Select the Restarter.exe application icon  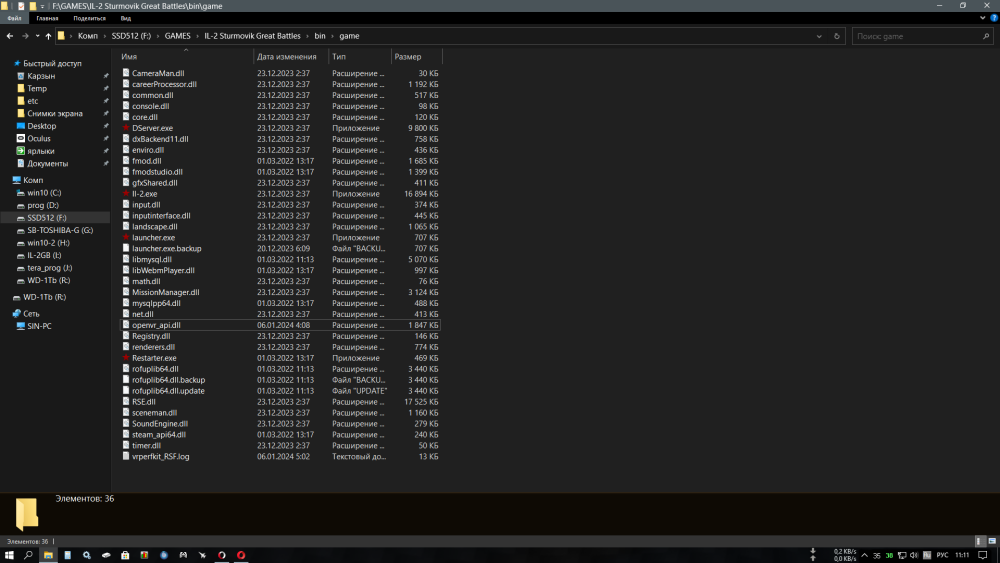click(126, 358)
